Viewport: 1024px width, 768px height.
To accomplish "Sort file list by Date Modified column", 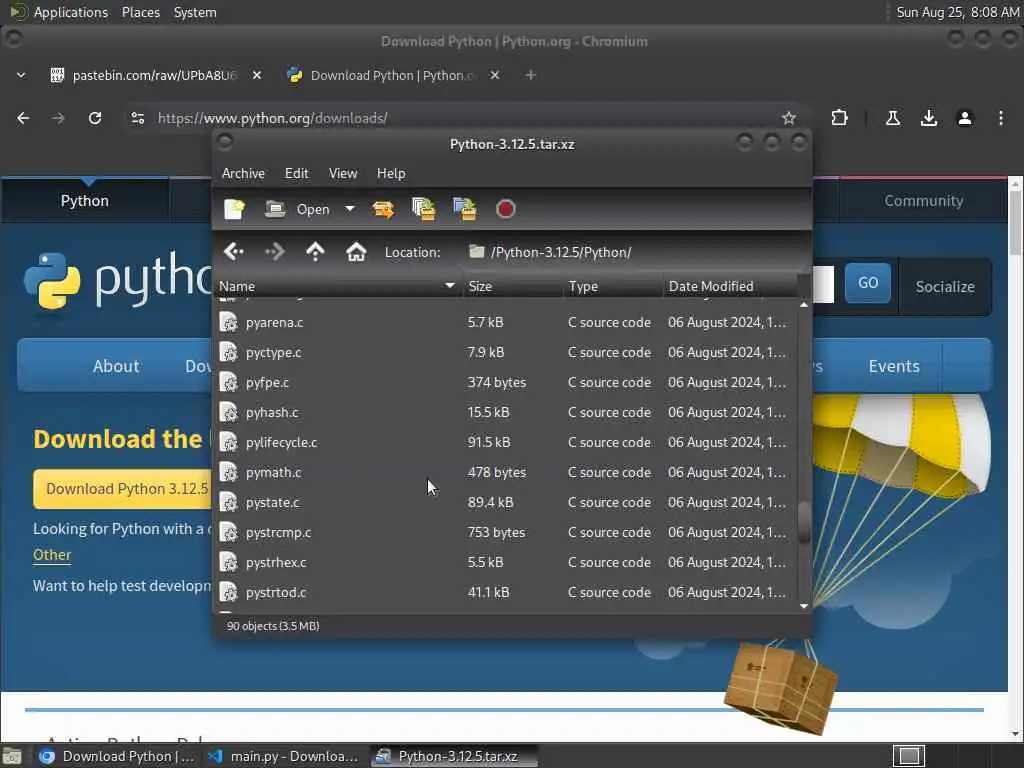I will pos(730,286).
